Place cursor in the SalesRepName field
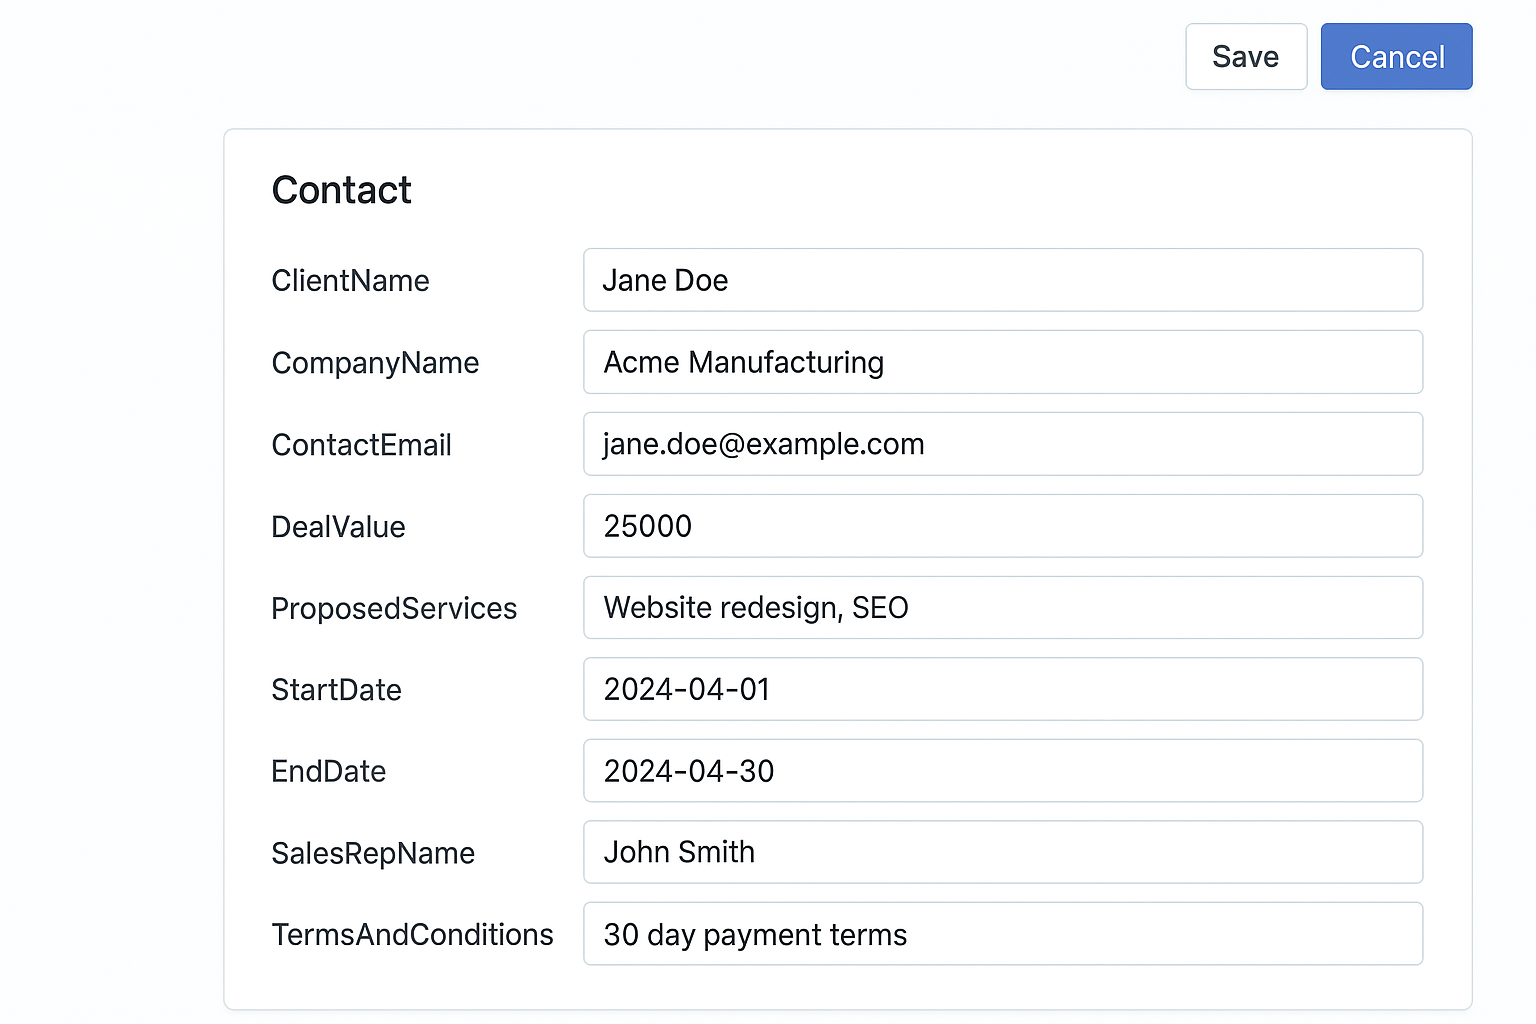The image size is (1536, 1024). (1002, 852)
